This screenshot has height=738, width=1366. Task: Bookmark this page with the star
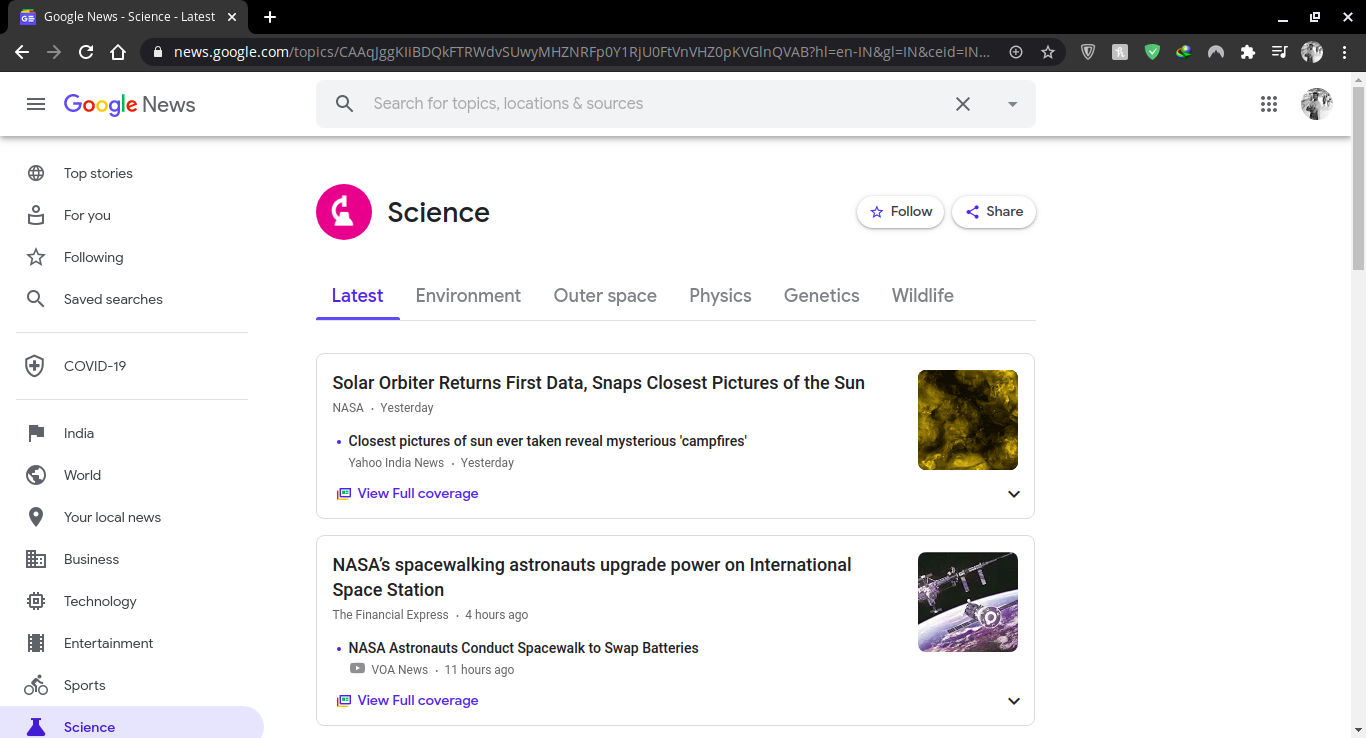pos(1048,52)
